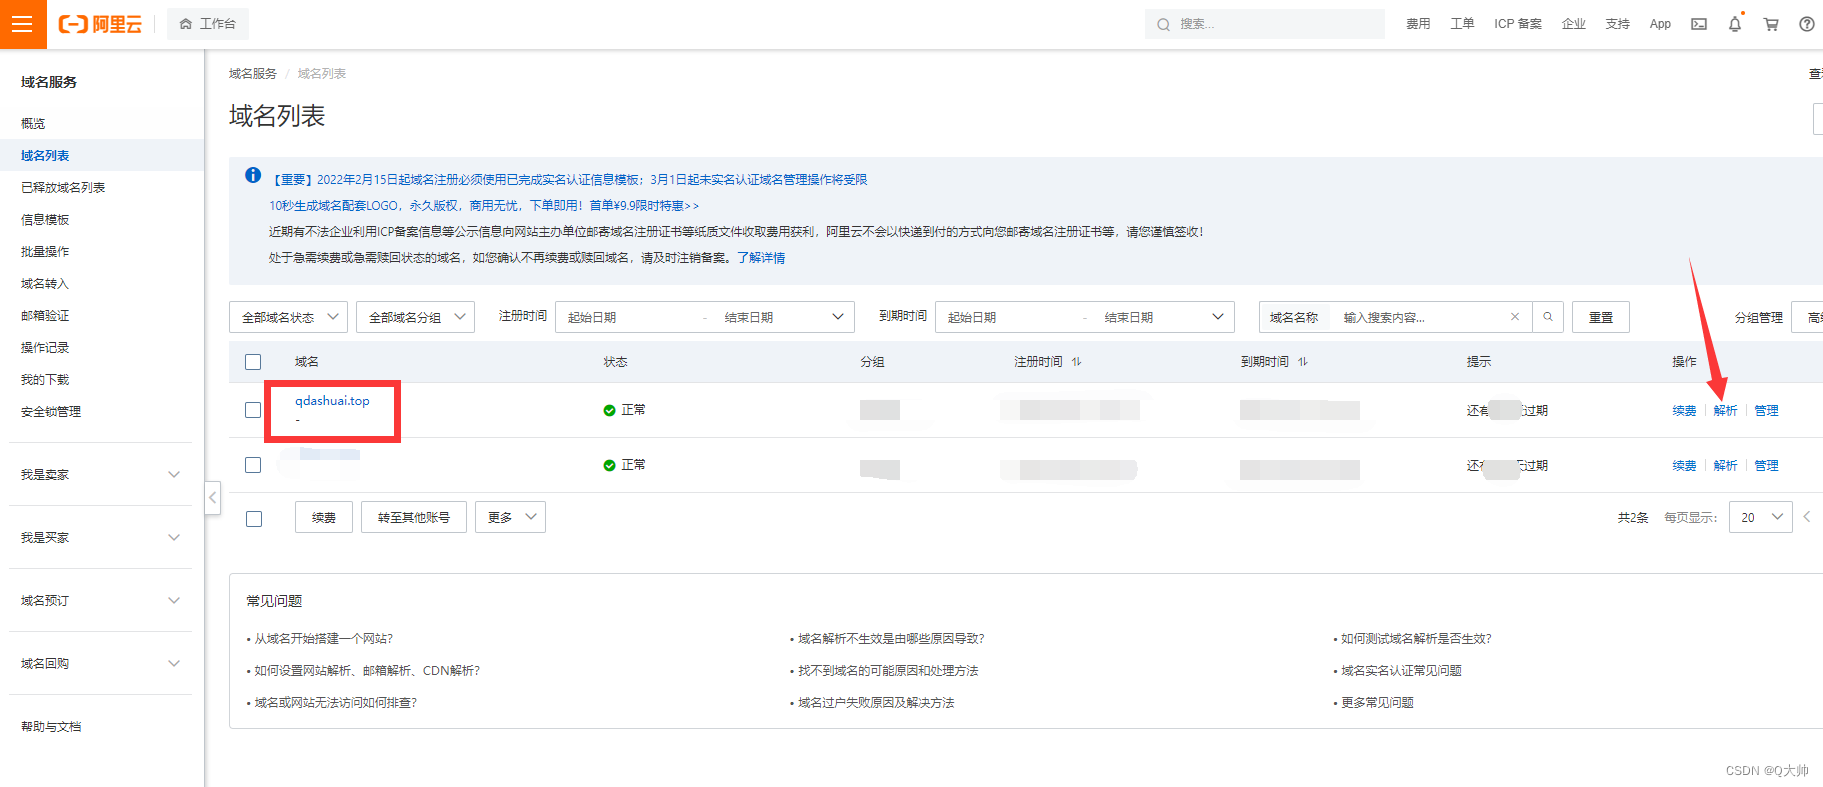This screenshot has width=1823, height=787.
Task: Open FAQ 如何测试域名解析是否生效?
Action: coord(1416,639)
